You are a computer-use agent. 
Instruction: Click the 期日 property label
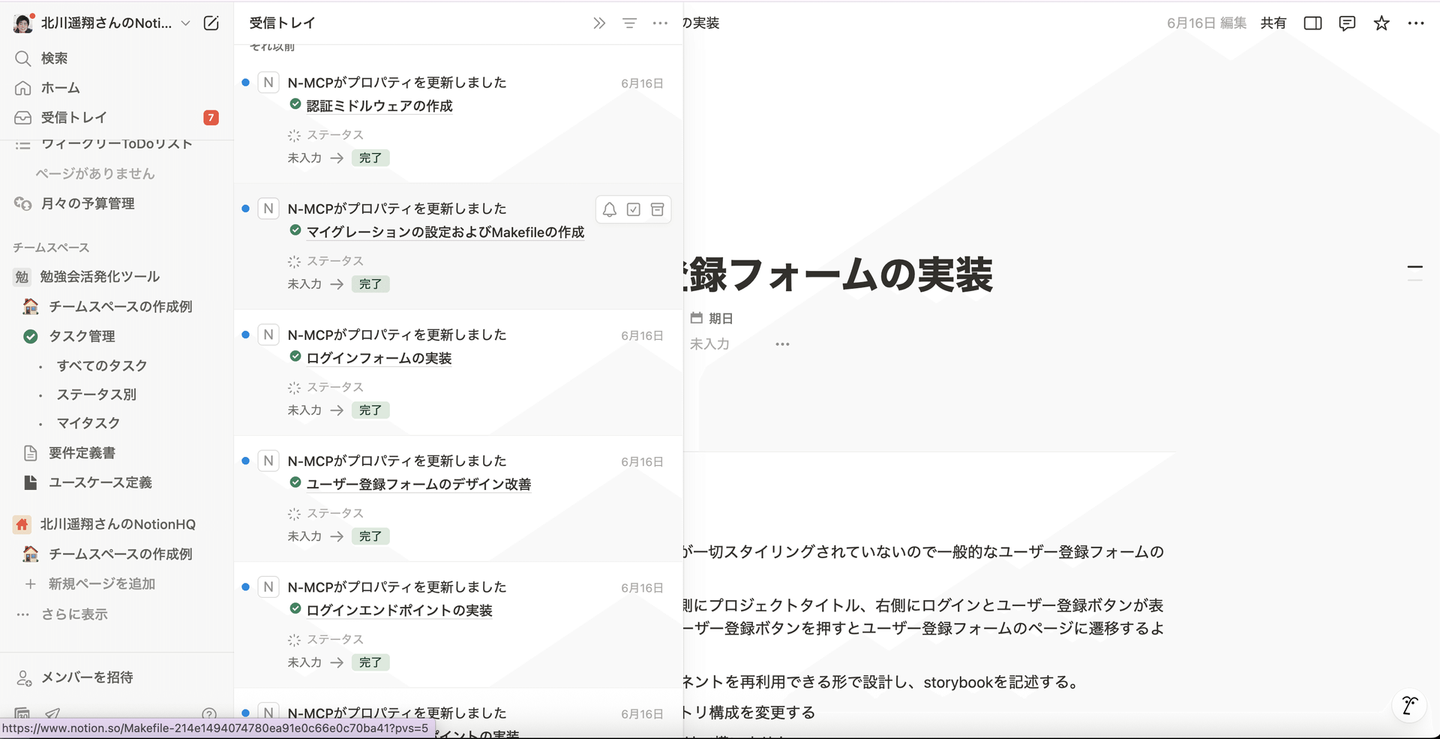pos(721,318)
